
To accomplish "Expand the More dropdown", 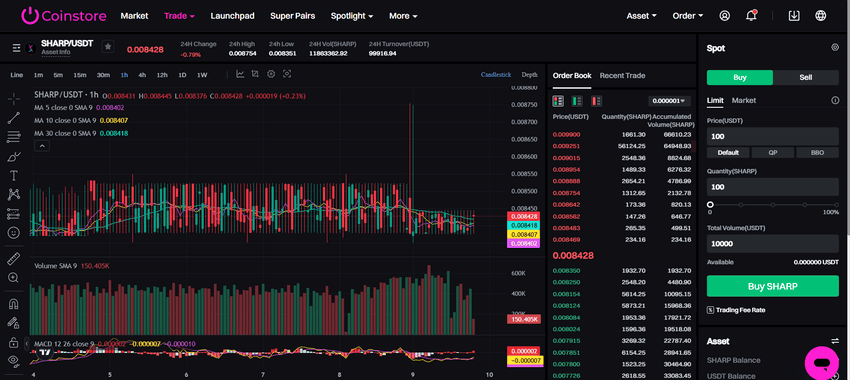I will 403,16.
